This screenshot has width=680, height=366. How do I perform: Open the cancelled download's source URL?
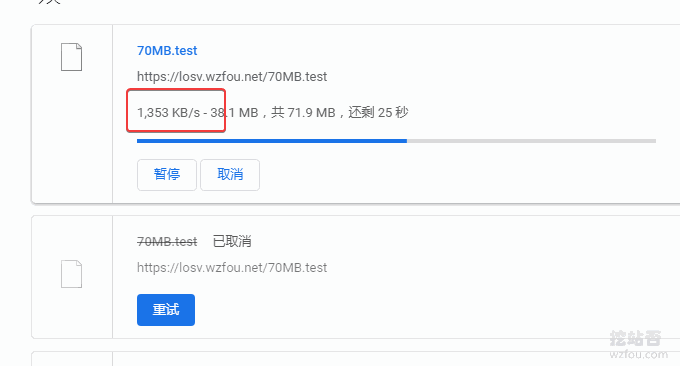(x=232, y=268)
